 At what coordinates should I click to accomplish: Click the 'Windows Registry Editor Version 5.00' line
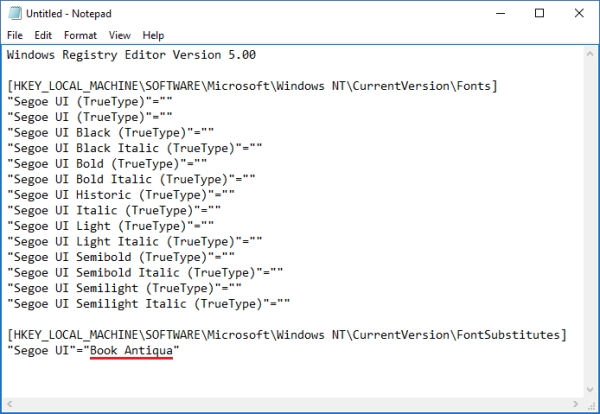(x=131, y=55)
